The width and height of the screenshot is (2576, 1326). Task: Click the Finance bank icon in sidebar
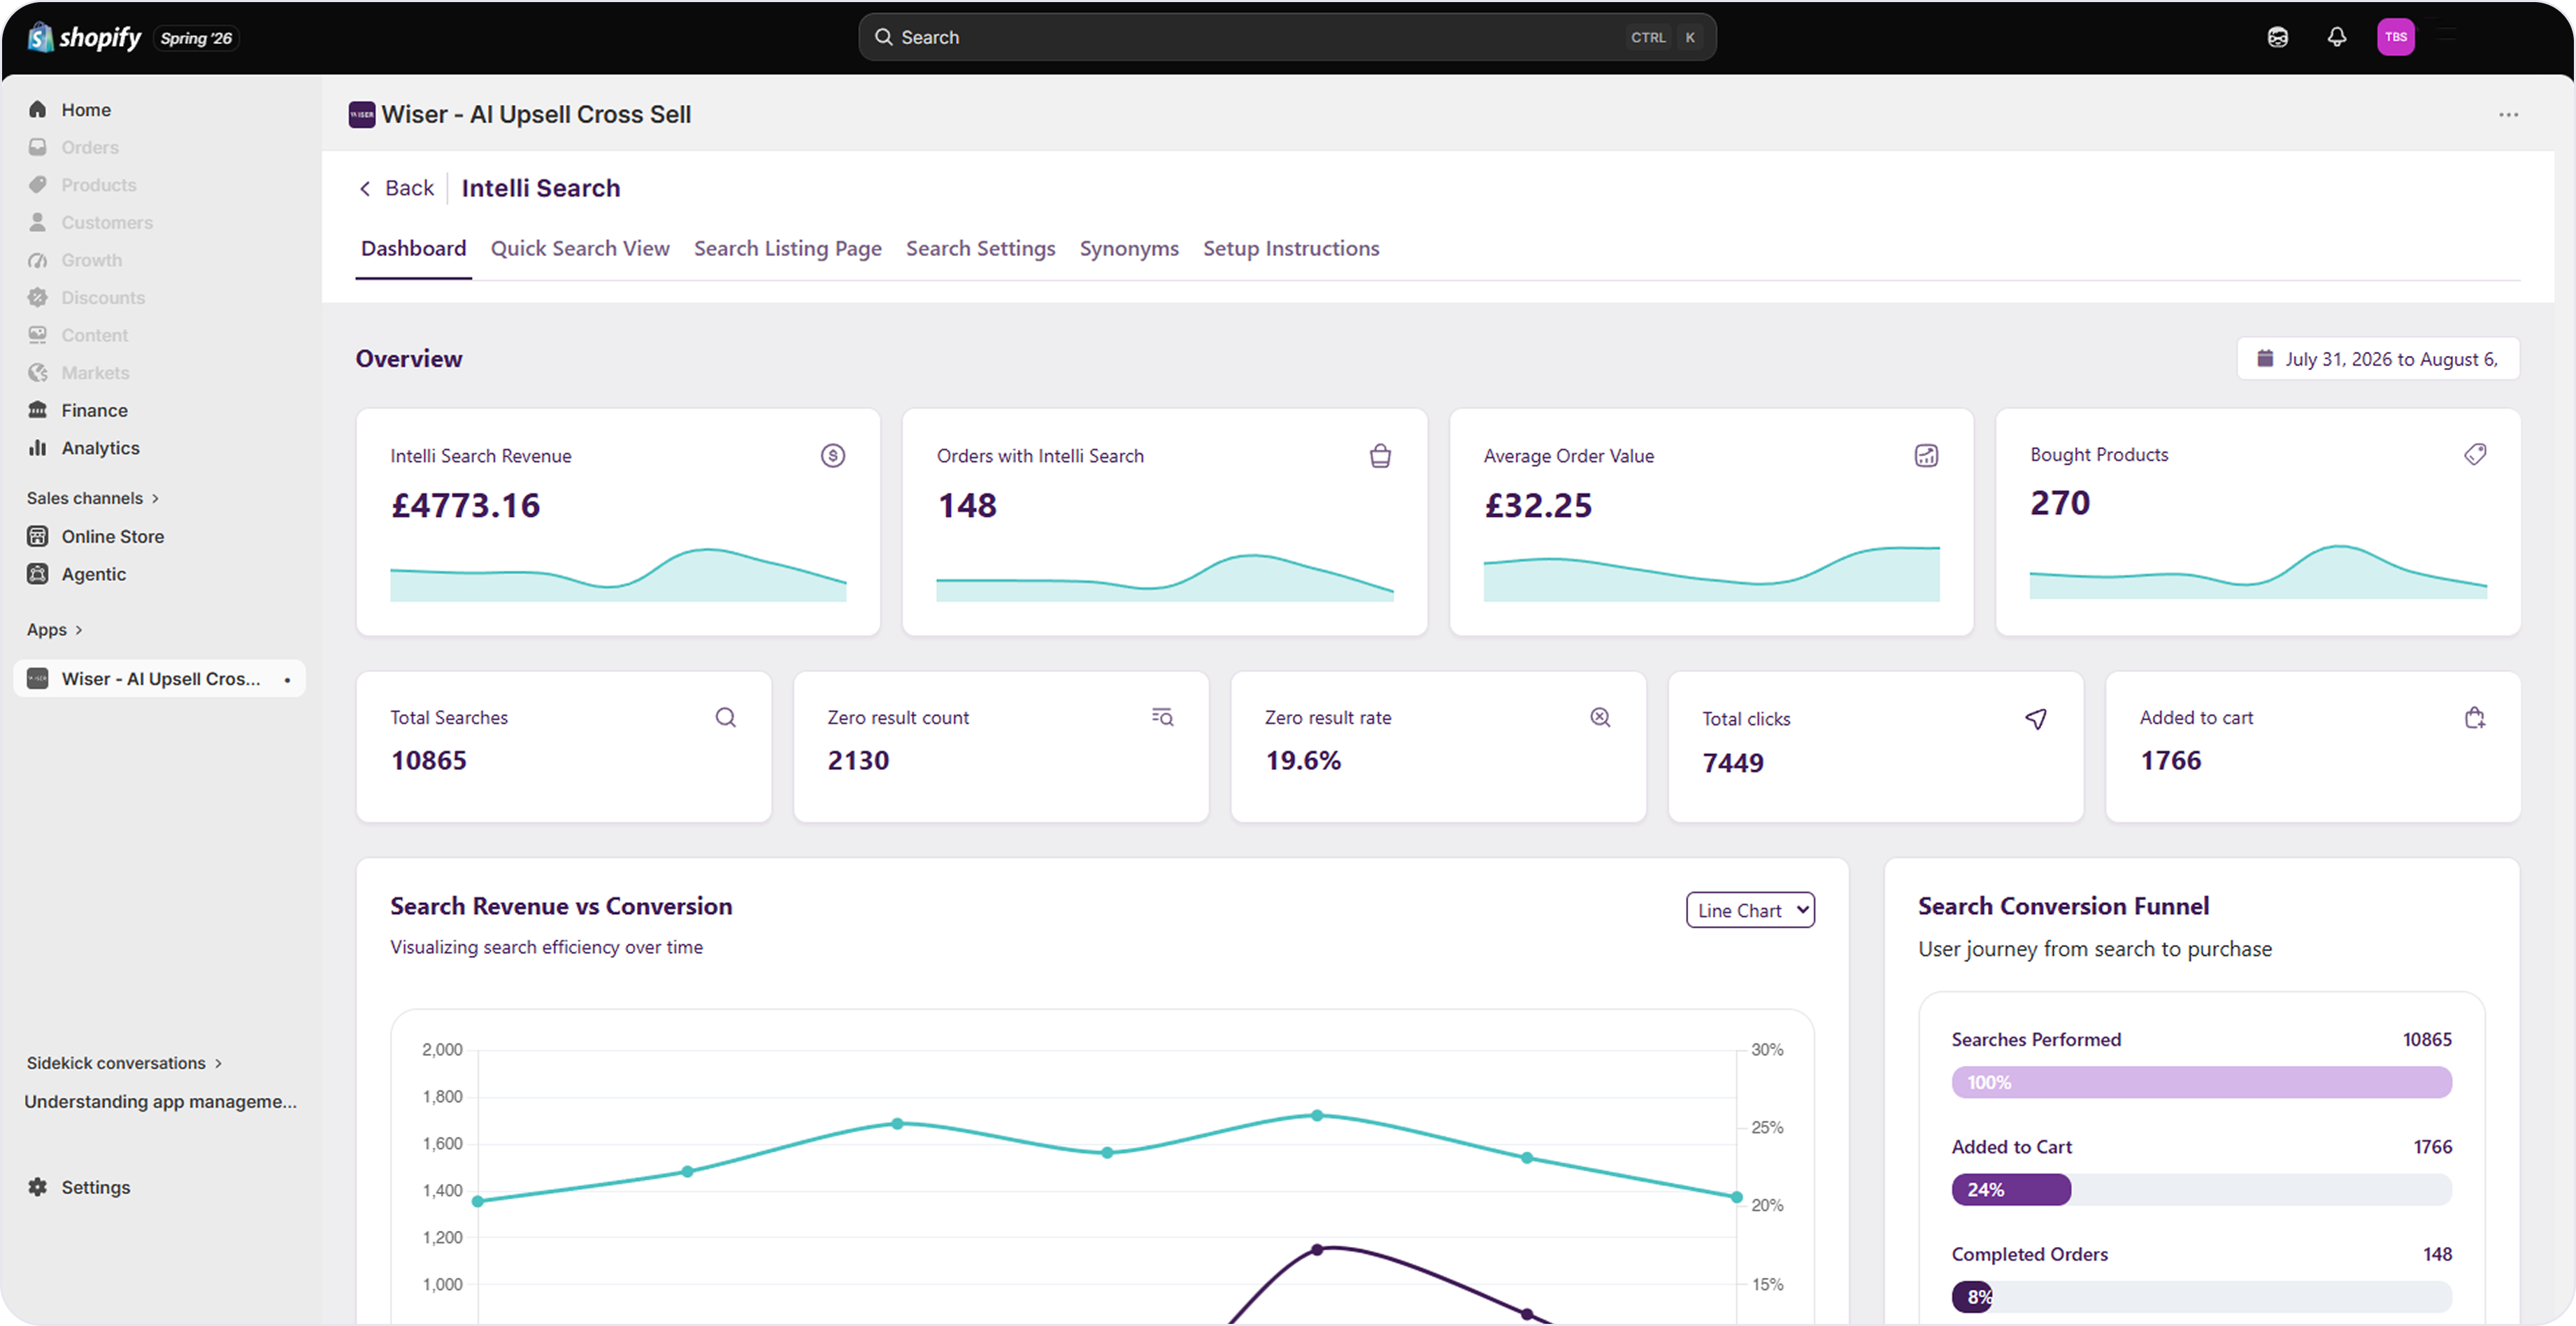click(38, 410)
